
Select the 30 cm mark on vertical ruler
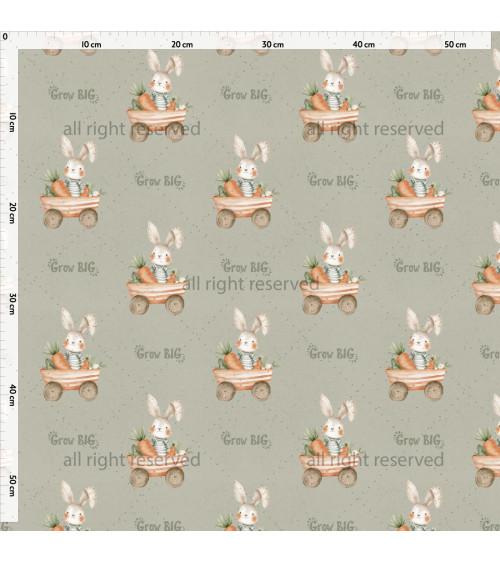pyautogui.click(x=12, y=304)
